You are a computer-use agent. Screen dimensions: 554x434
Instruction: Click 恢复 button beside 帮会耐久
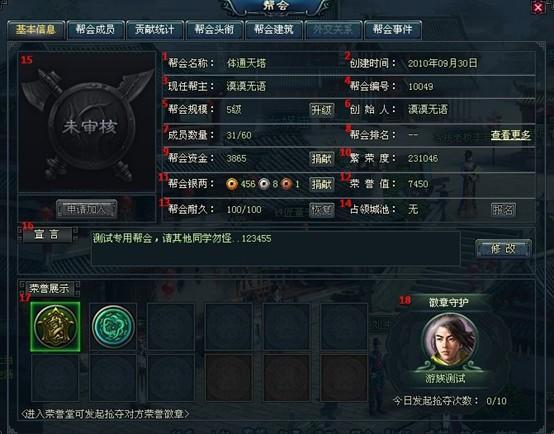322,210
